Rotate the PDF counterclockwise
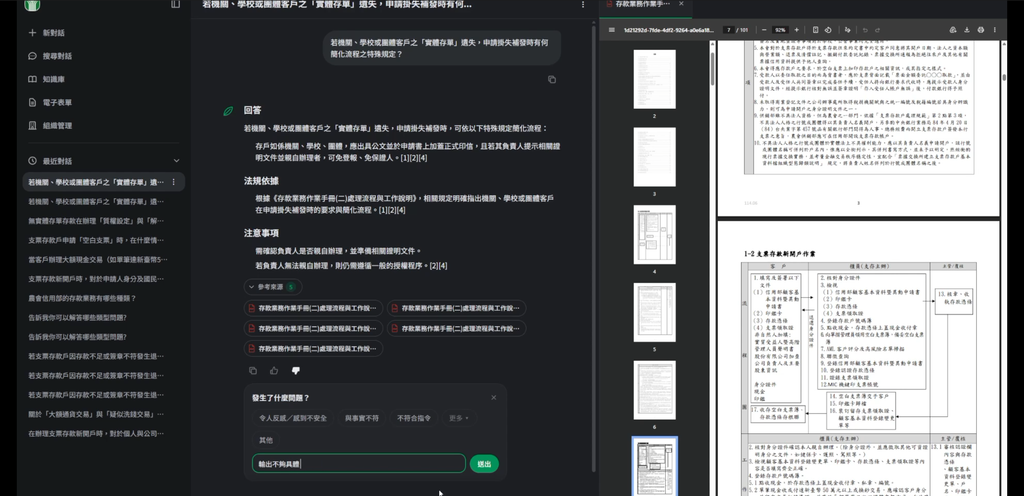Image resolution: width=1024 pixels, height=496 pixels. [828, 30]
